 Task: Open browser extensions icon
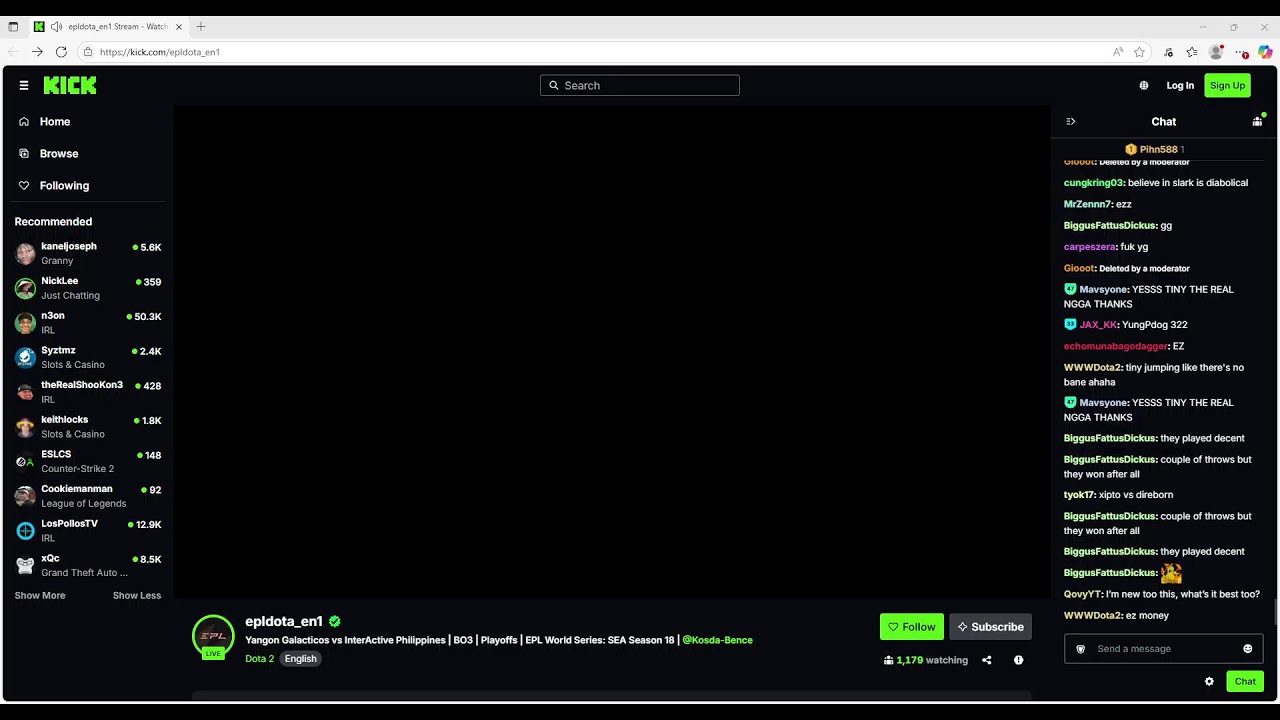tap(1168, 52)
